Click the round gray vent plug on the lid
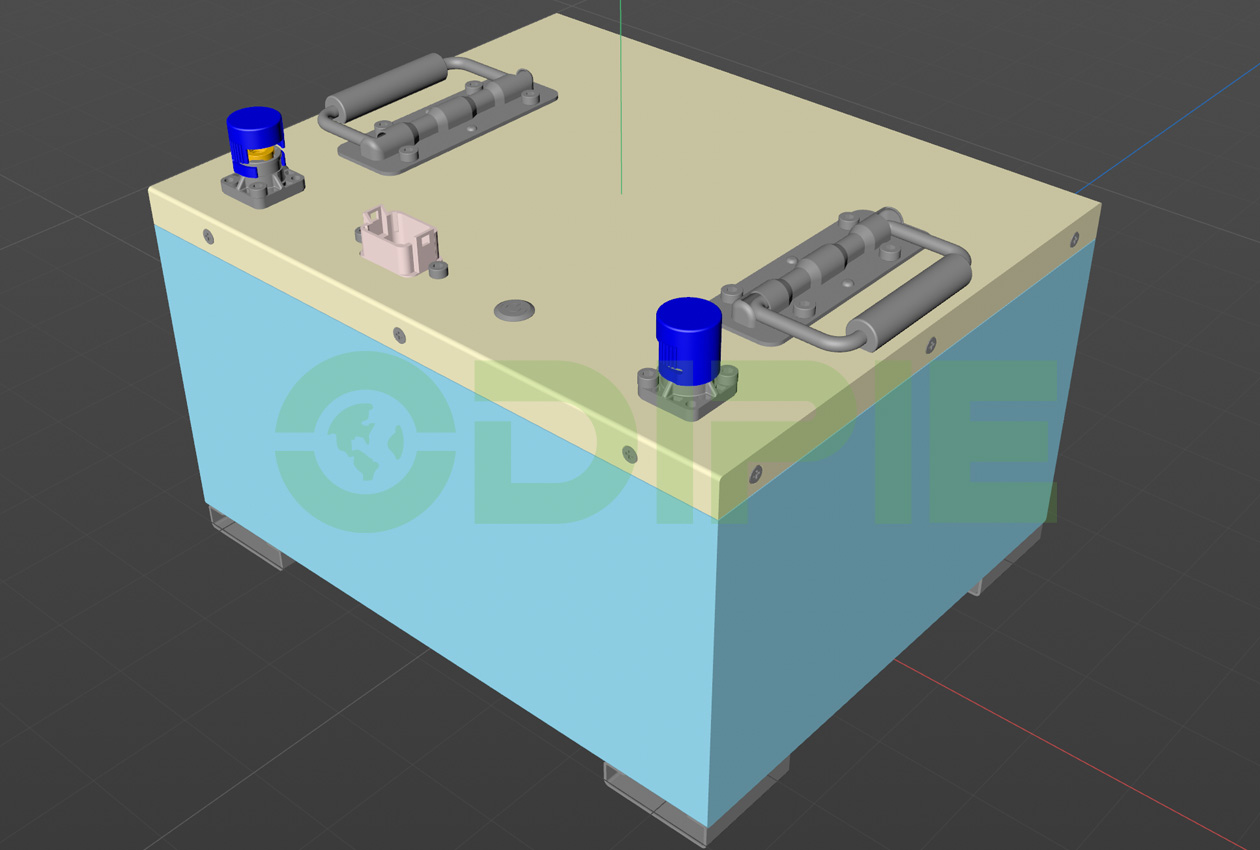 pyautogui.click(x=514, y=309)
